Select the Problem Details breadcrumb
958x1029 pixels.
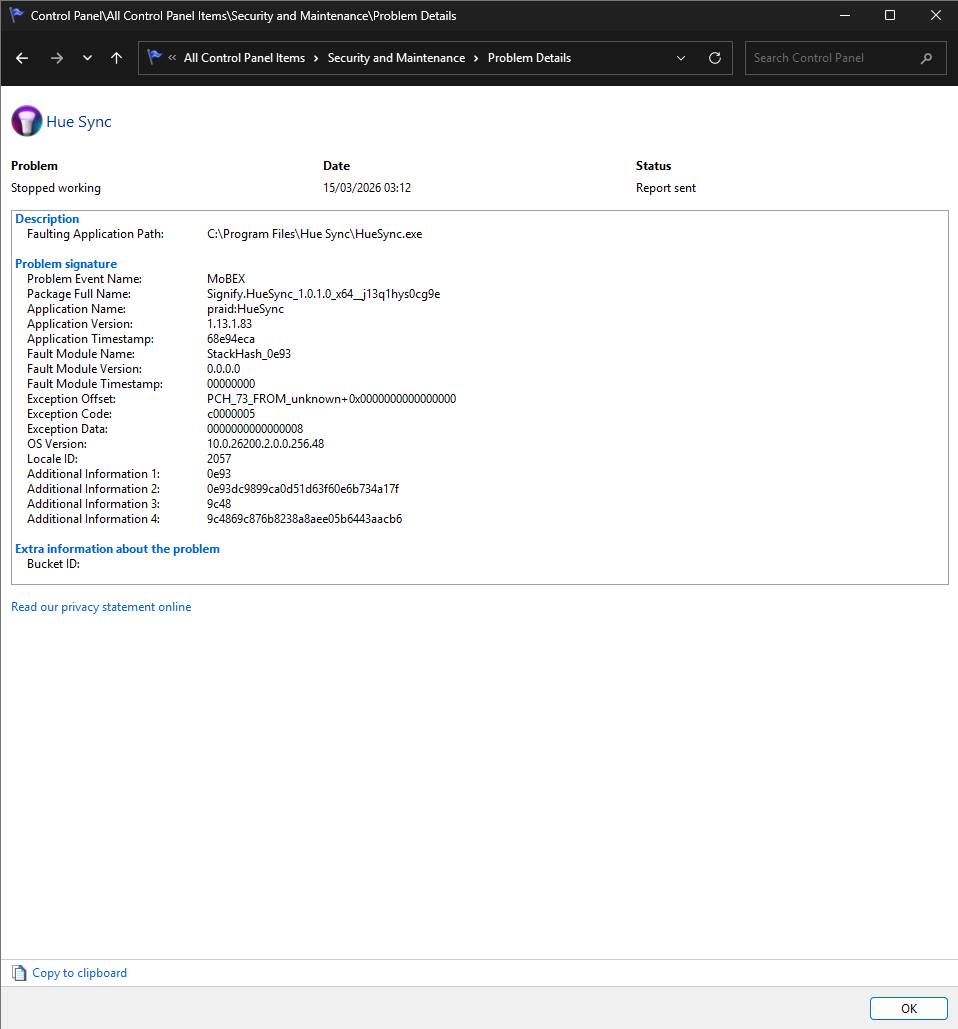coord(530,58)
